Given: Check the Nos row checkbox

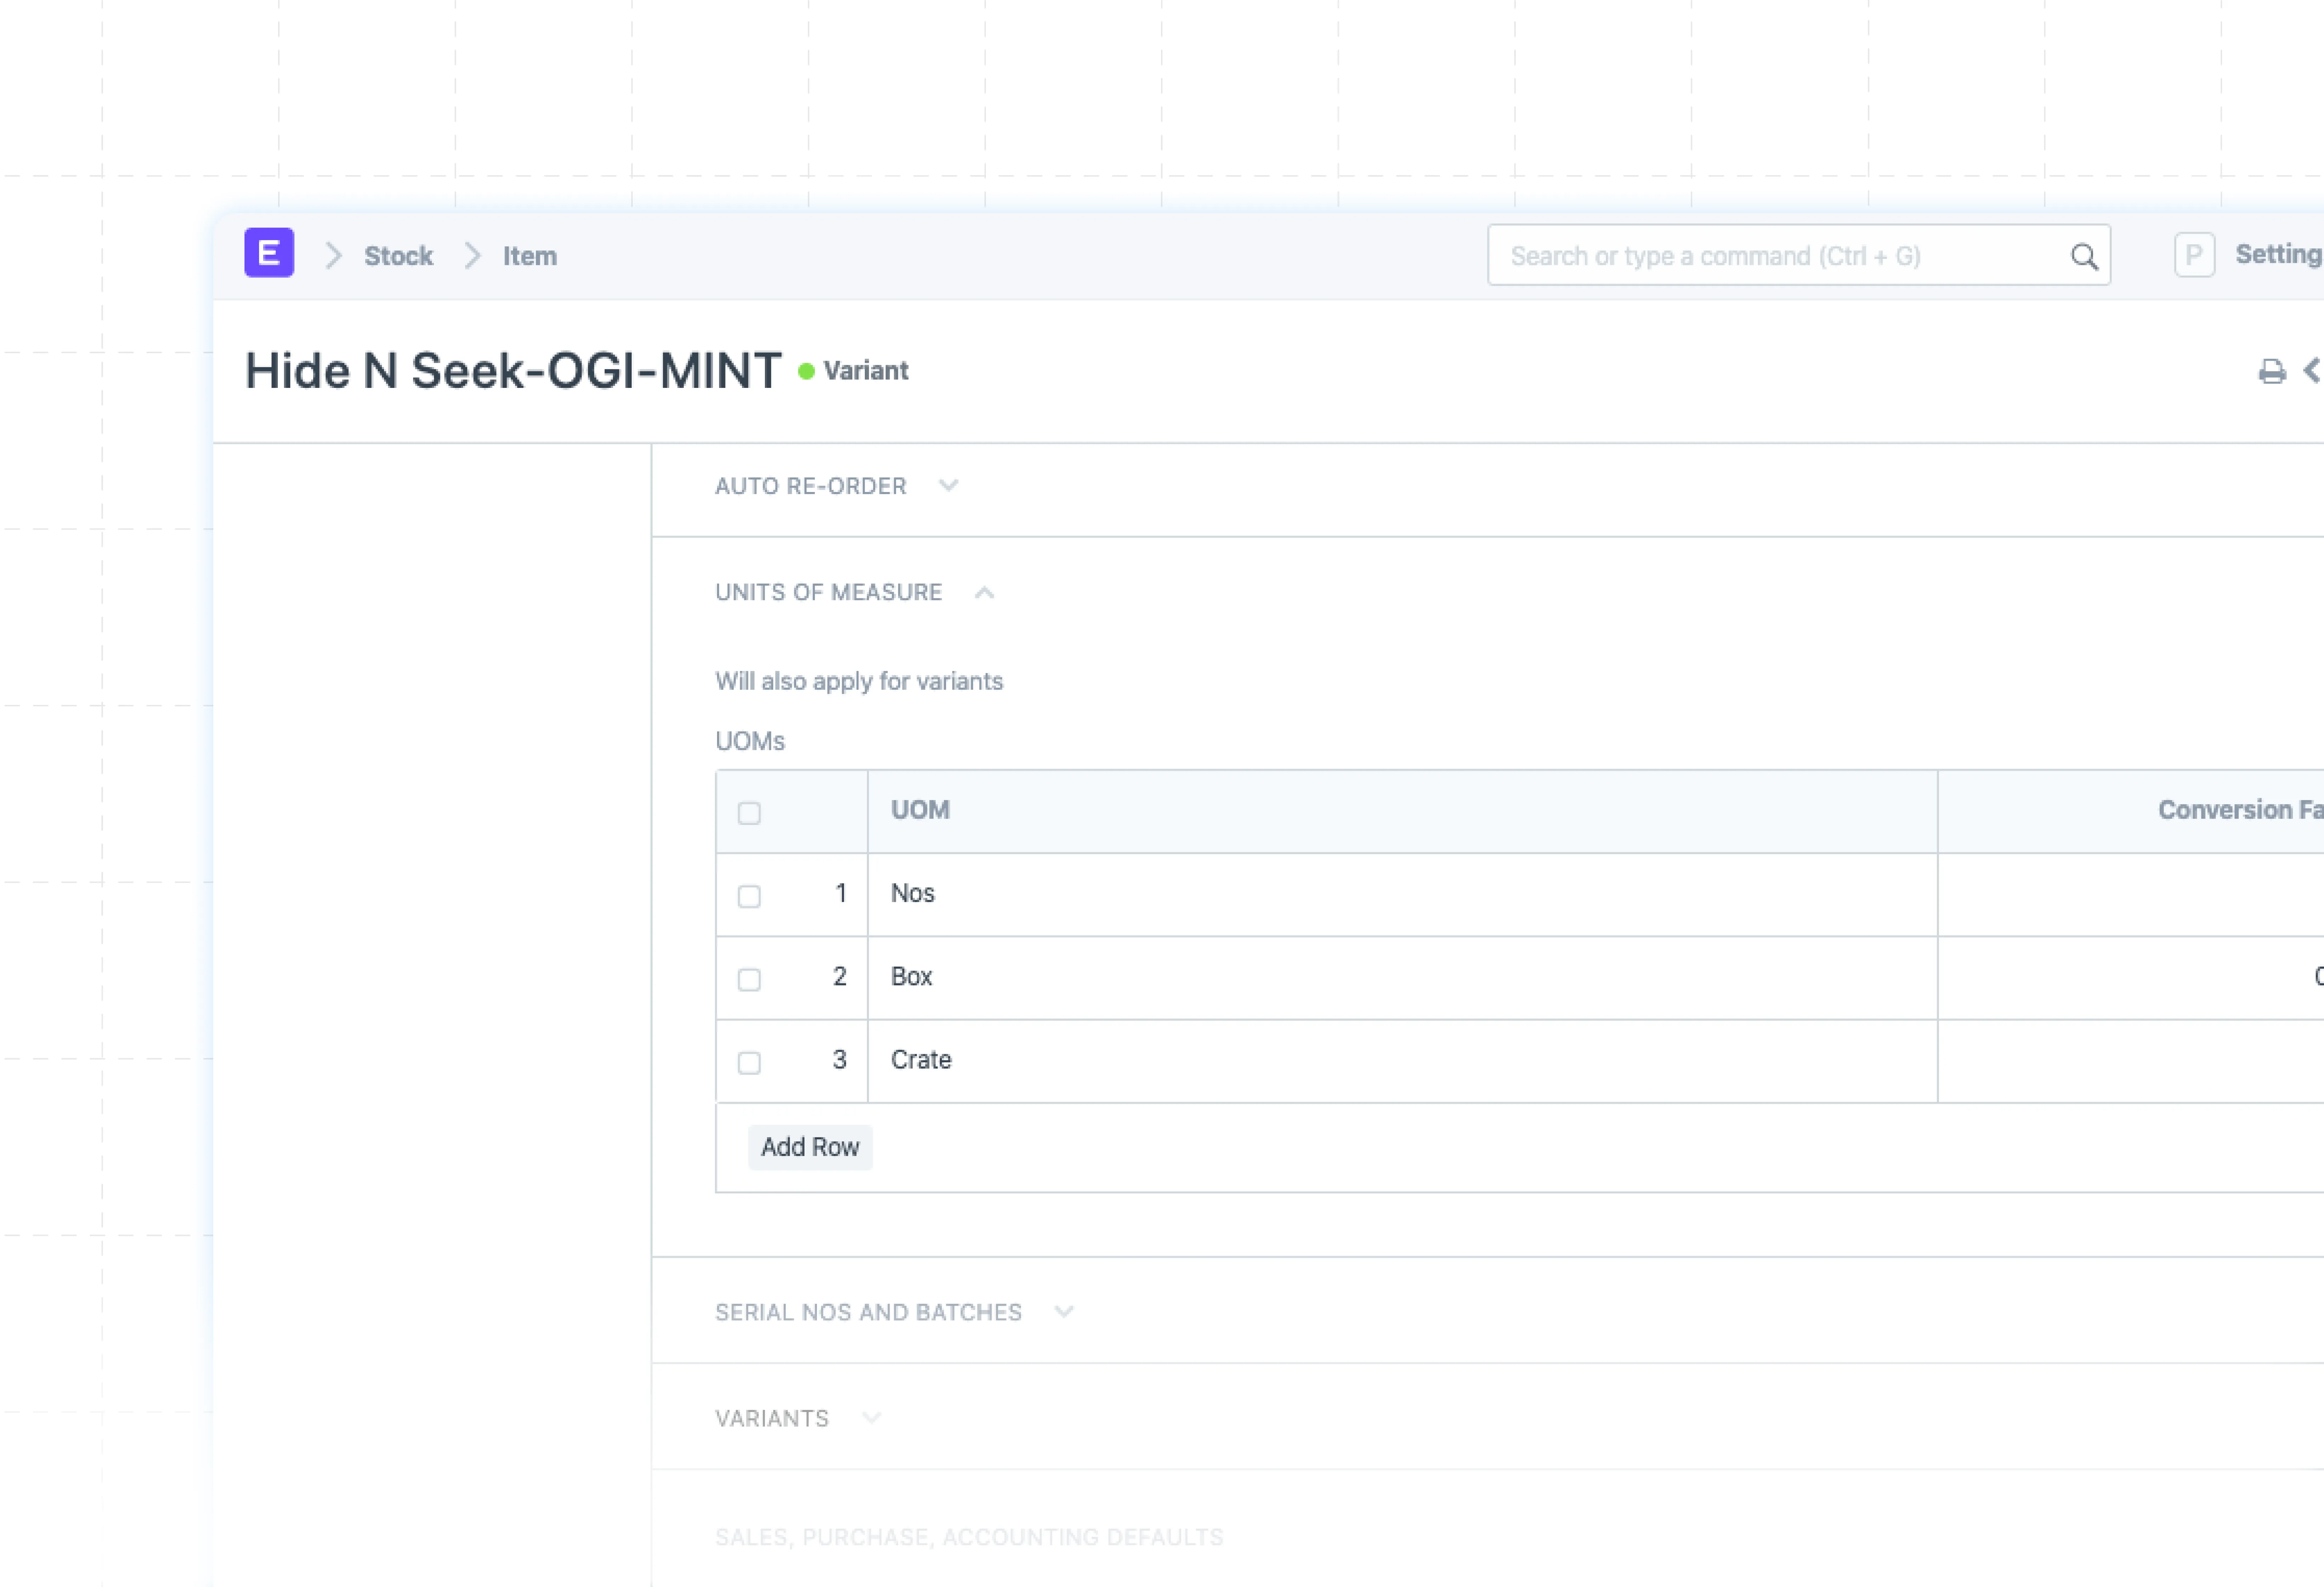Looking at the screenshot, I should (749, 896).
